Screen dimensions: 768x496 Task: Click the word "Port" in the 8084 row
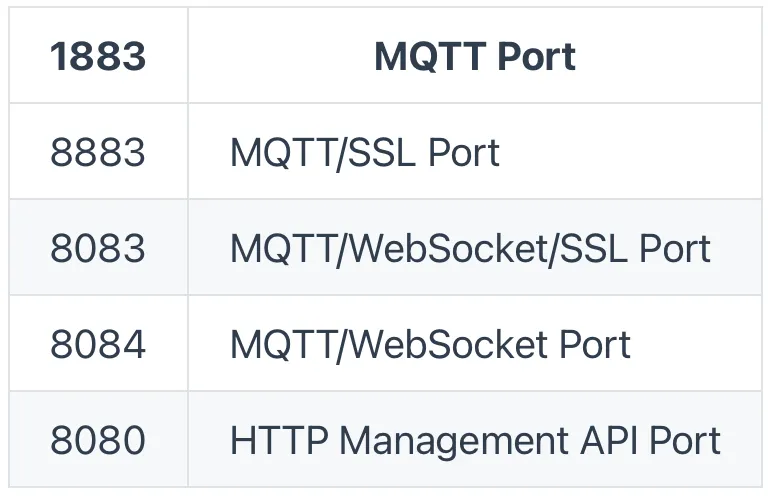click(x=590, y=345)
